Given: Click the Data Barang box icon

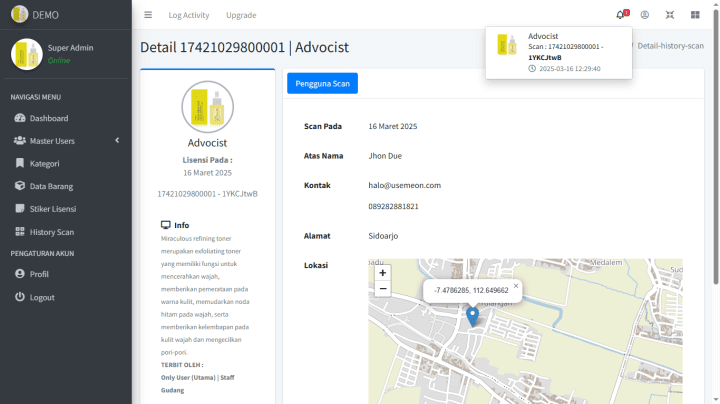Looking at the screenshot, I should pos(20,185).
